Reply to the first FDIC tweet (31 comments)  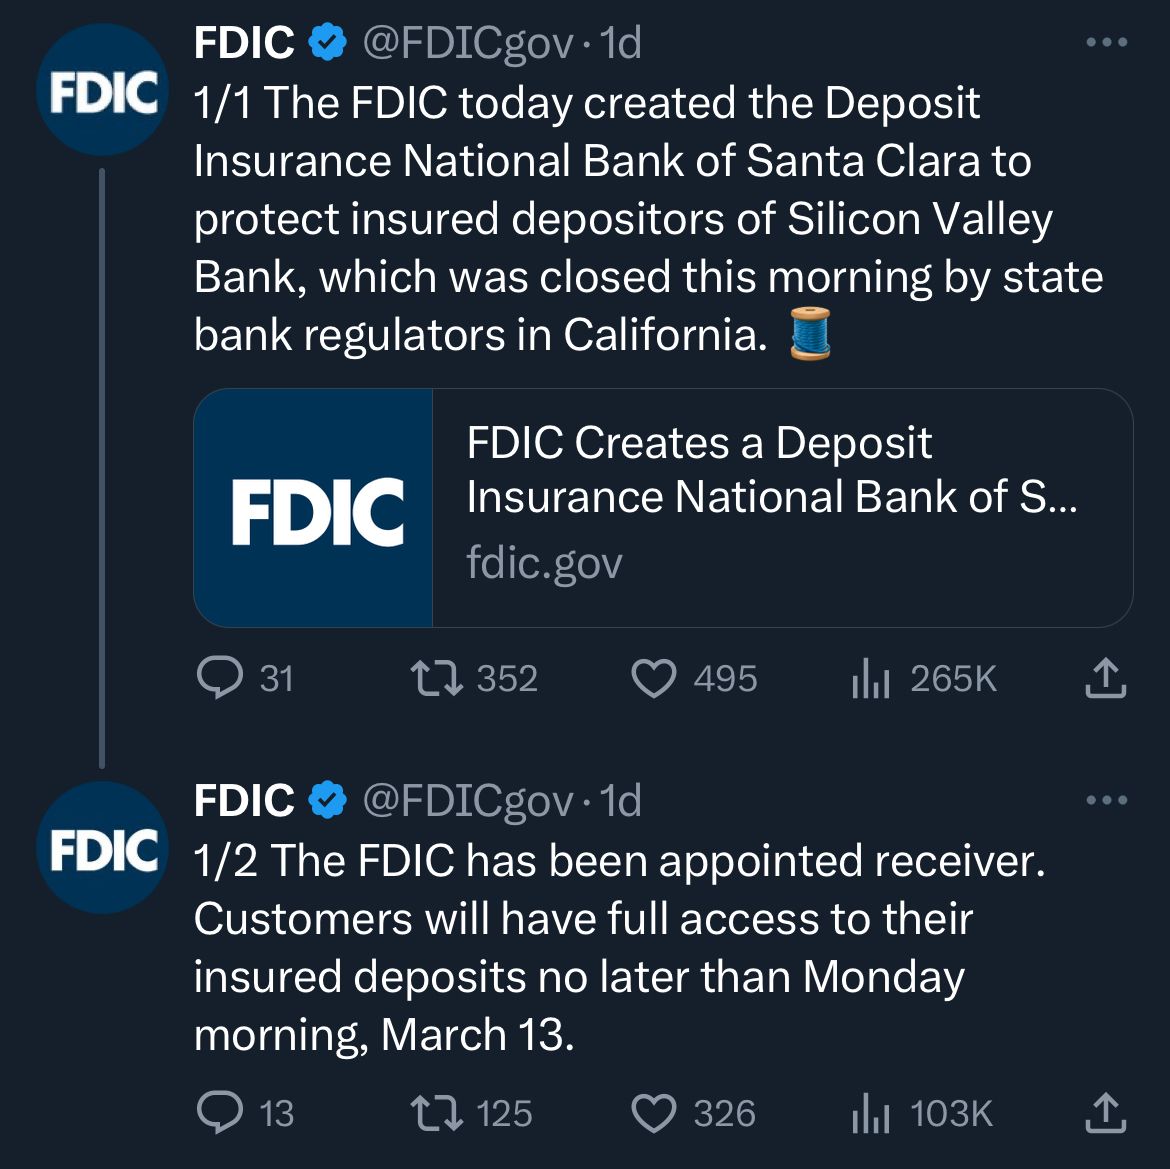pos(219,677)
